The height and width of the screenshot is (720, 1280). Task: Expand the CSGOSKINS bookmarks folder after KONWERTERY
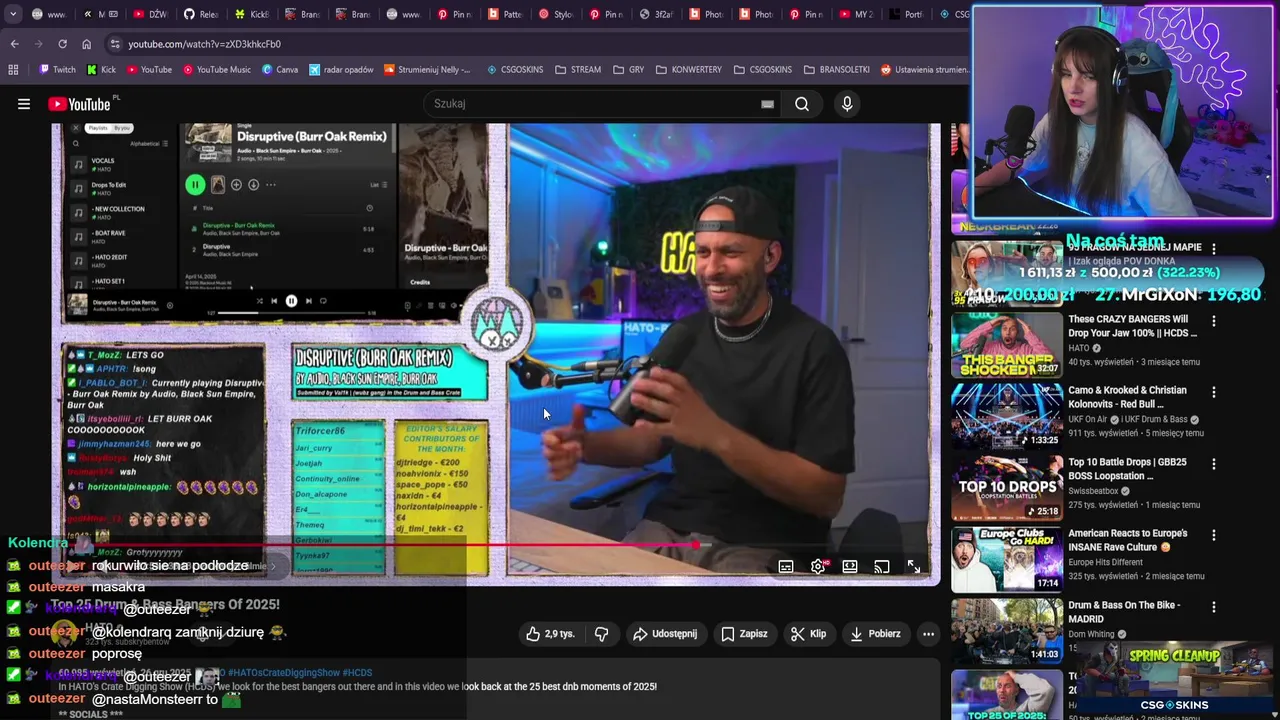point(762,70)
